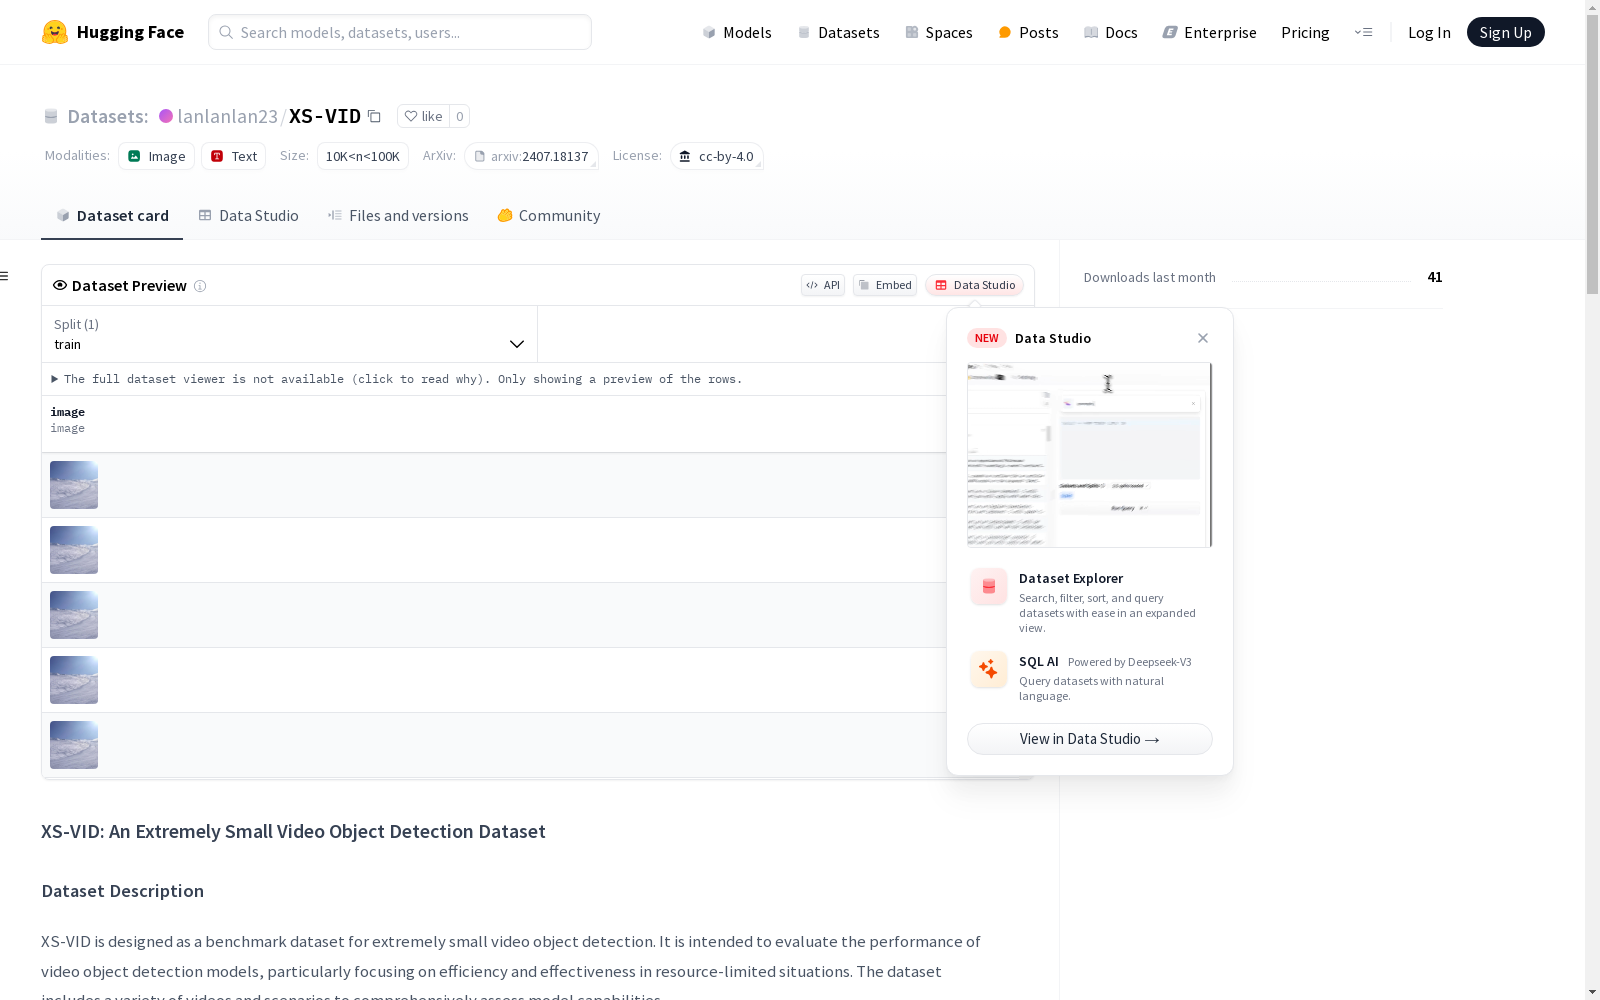Click the SQL AI sparkle icon

pos(989,669)
